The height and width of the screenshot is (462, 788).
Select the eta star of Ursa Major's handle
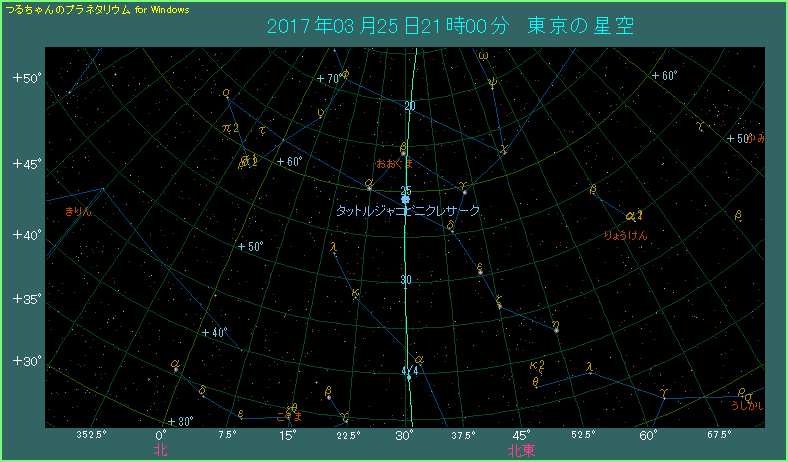click(x=556, y=328)
